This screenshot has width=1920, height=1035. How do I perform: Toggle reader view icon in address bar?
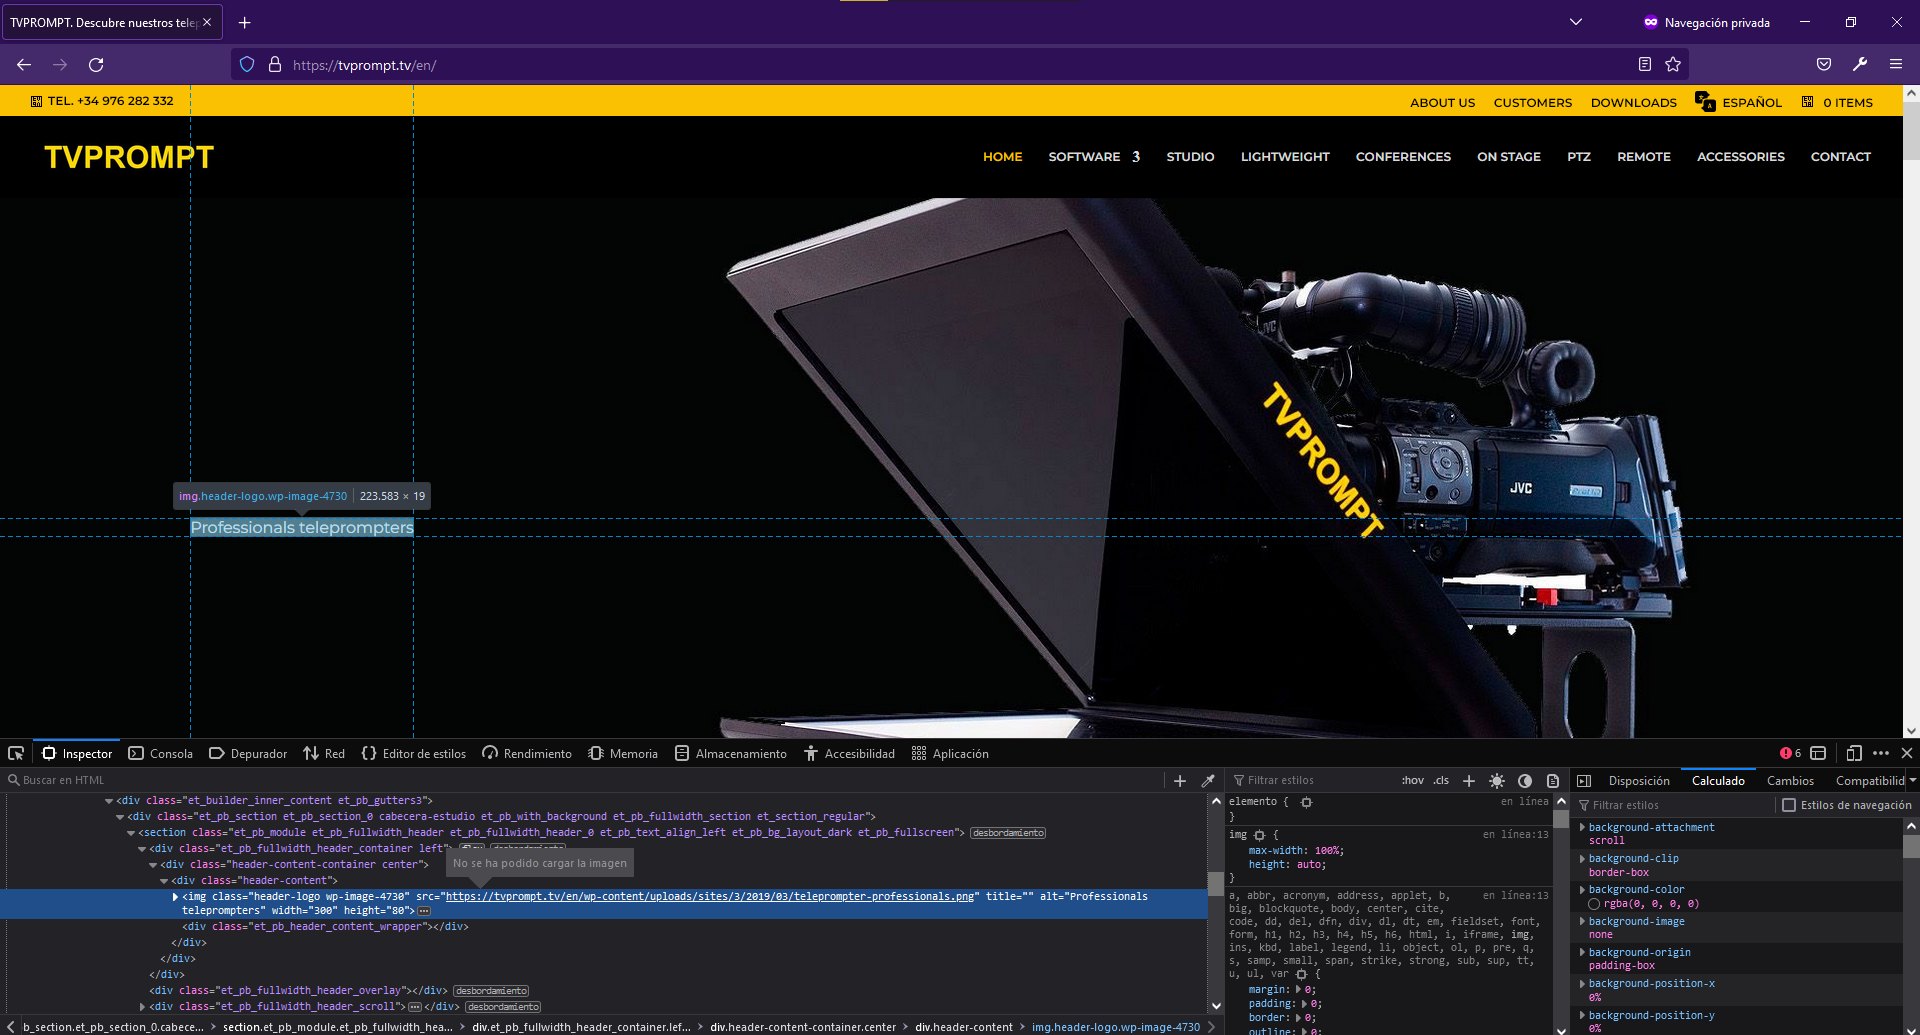1645,65
